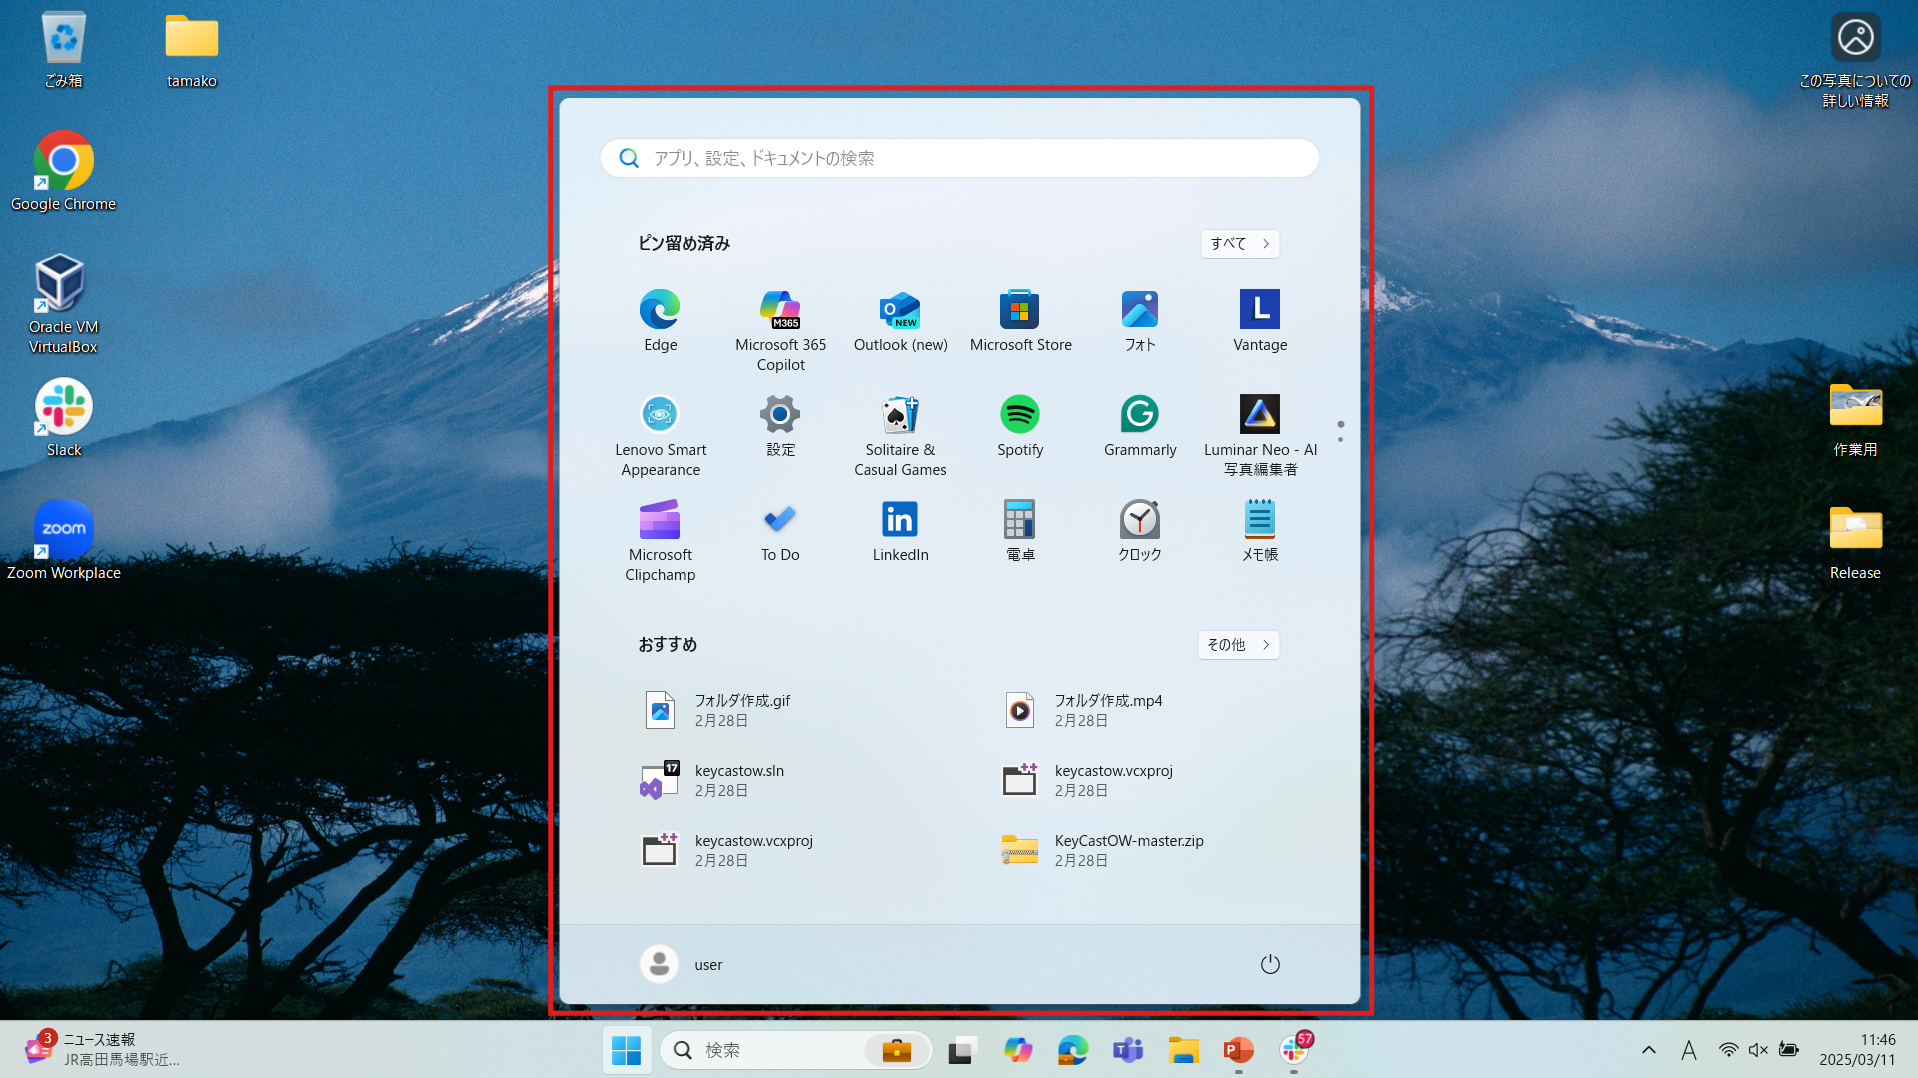Select tamako folder on desktop
This screenshot has width=1918, height=1078.
pos(191,51)
